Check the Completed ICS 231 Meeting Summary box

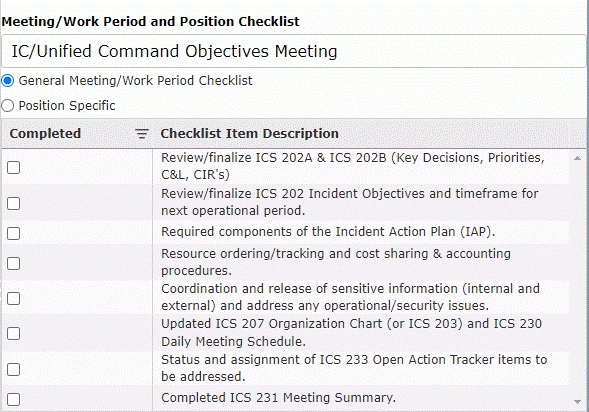coord(14,399)
